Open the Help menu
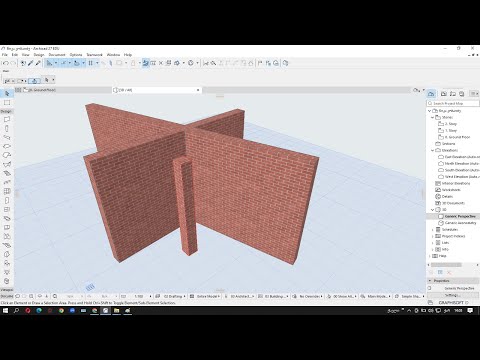 coord(128,55)
